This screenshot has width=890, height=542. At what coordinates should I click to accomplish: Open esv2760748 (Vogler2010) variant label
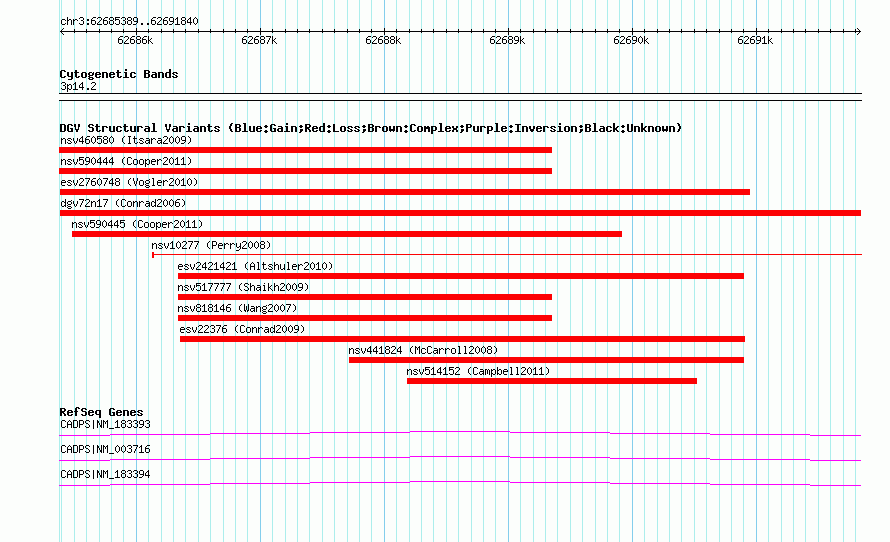(129, 182)
